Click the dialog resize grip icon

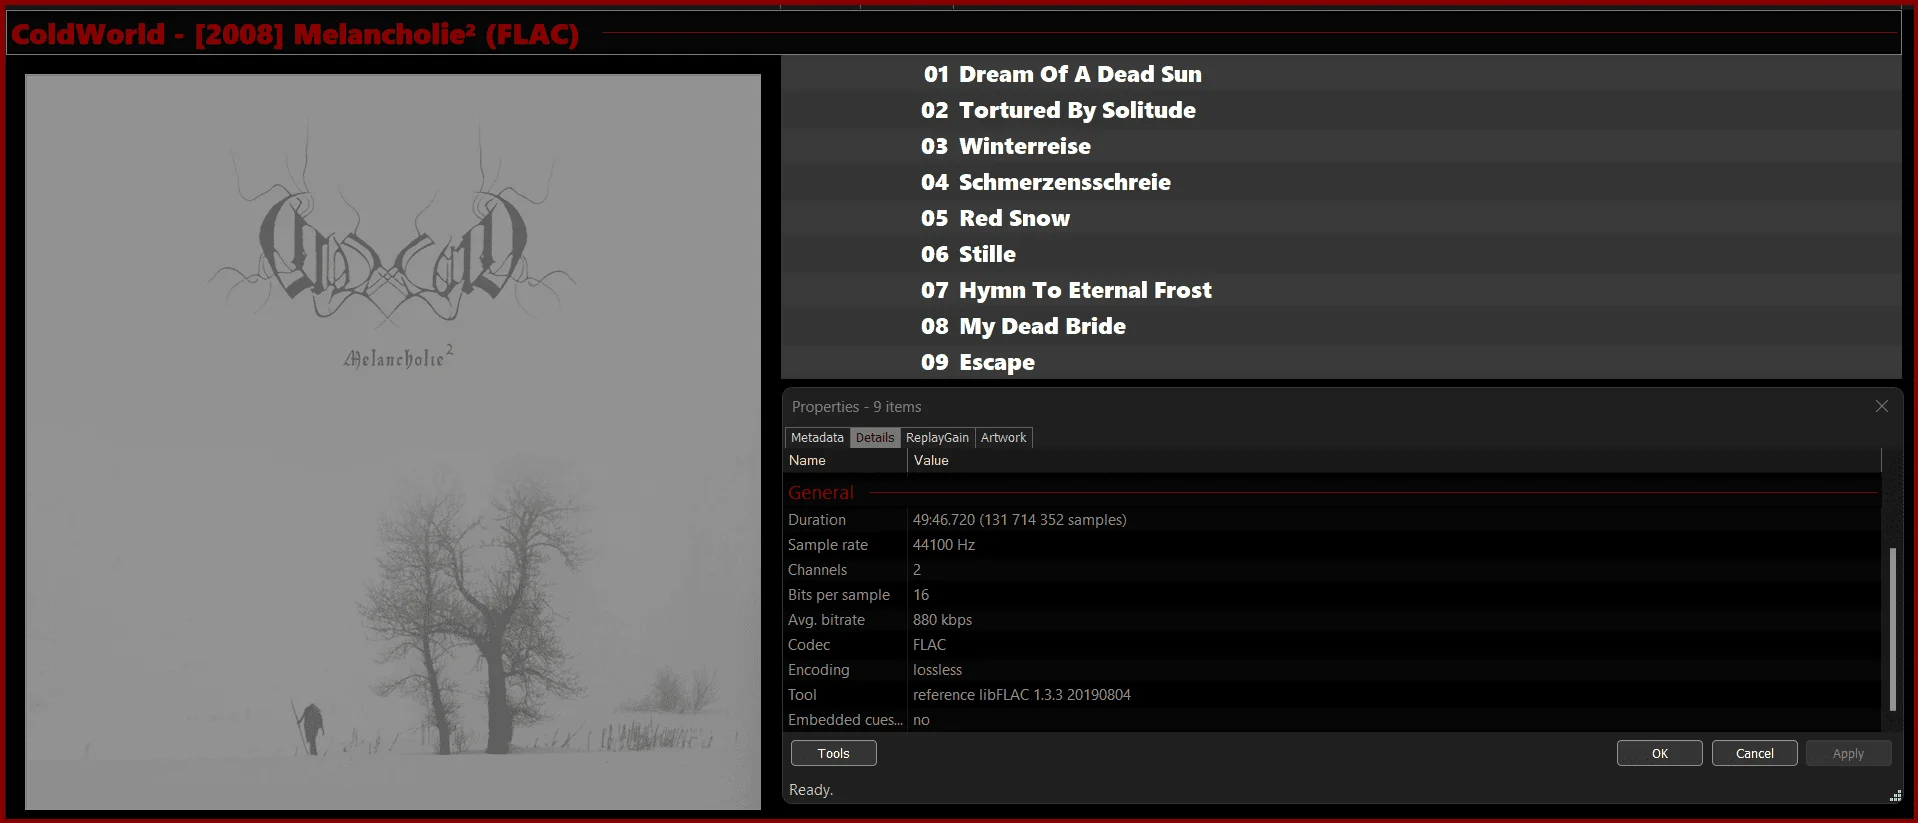[x=1895, y=796]
